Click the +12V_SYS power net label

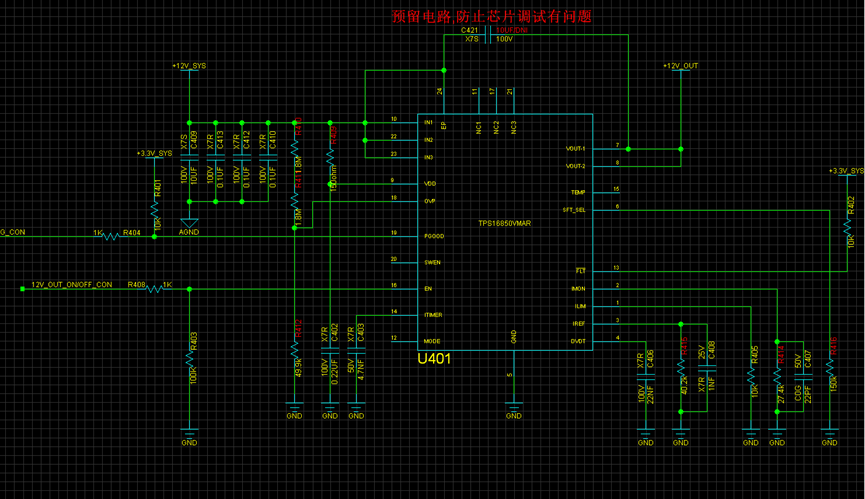pos(189,66)
